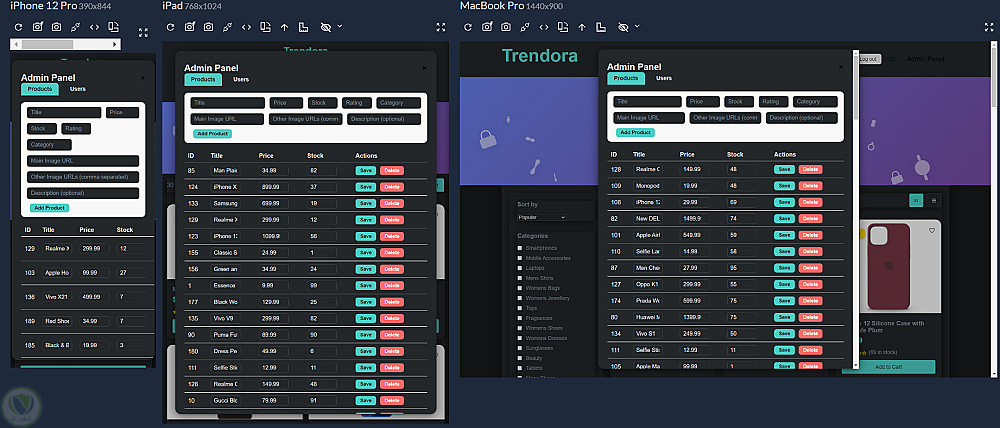
Task: Click price 1499.99 field in MacBook table
Action: click(x=695, y=218)
